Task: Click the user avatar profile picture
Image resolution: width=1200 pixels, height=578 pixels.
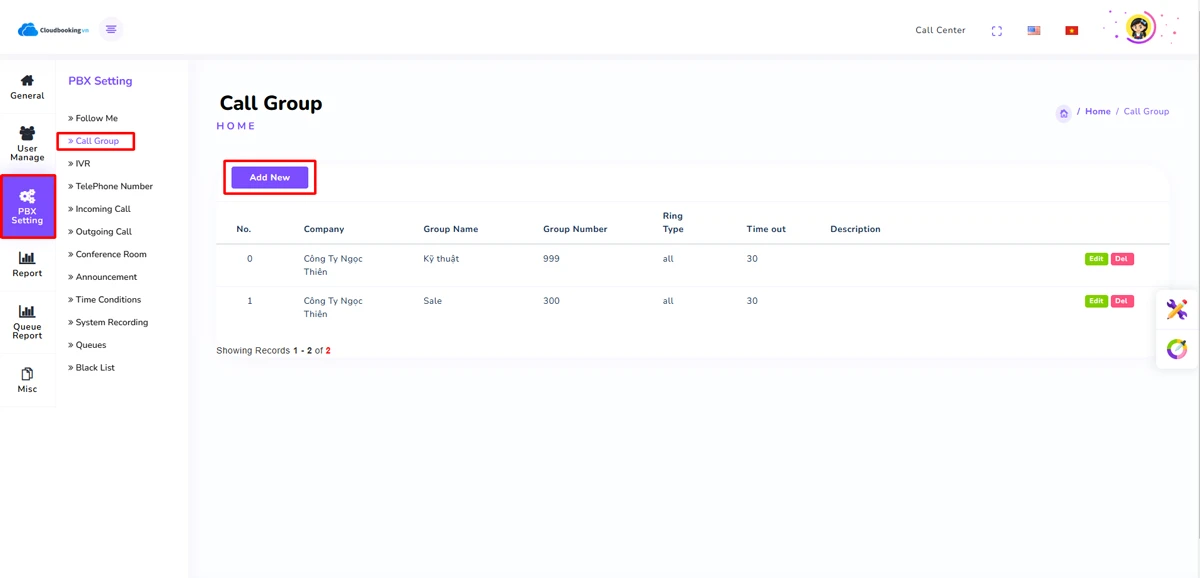Action: (x=1139, y=28)
